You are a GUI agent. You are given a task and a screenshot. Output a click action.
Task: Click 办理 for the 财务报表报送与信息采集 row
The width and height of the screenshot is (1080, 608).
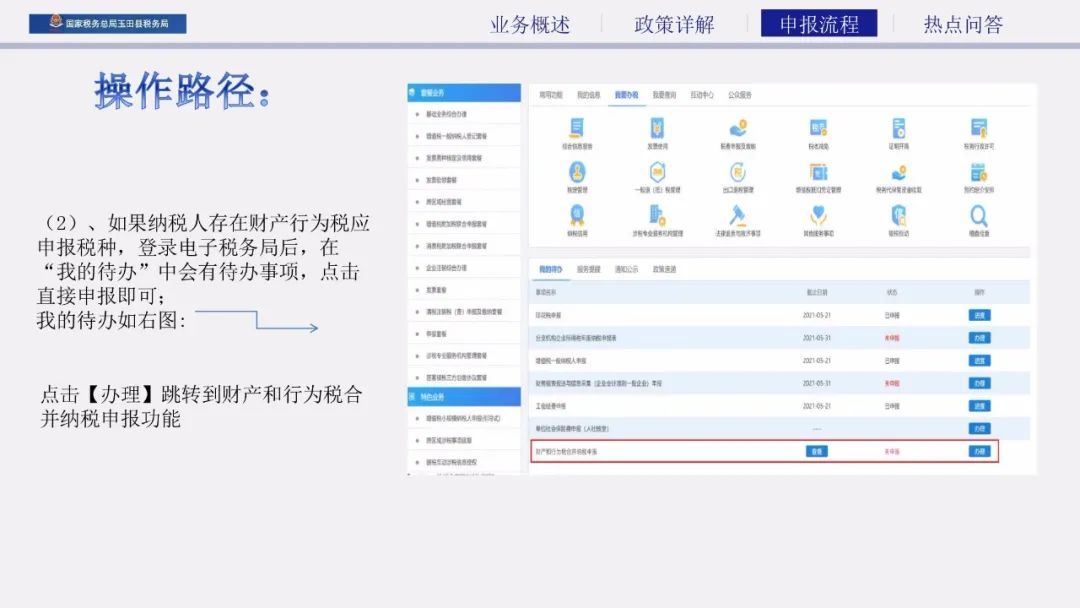(979, 384)
